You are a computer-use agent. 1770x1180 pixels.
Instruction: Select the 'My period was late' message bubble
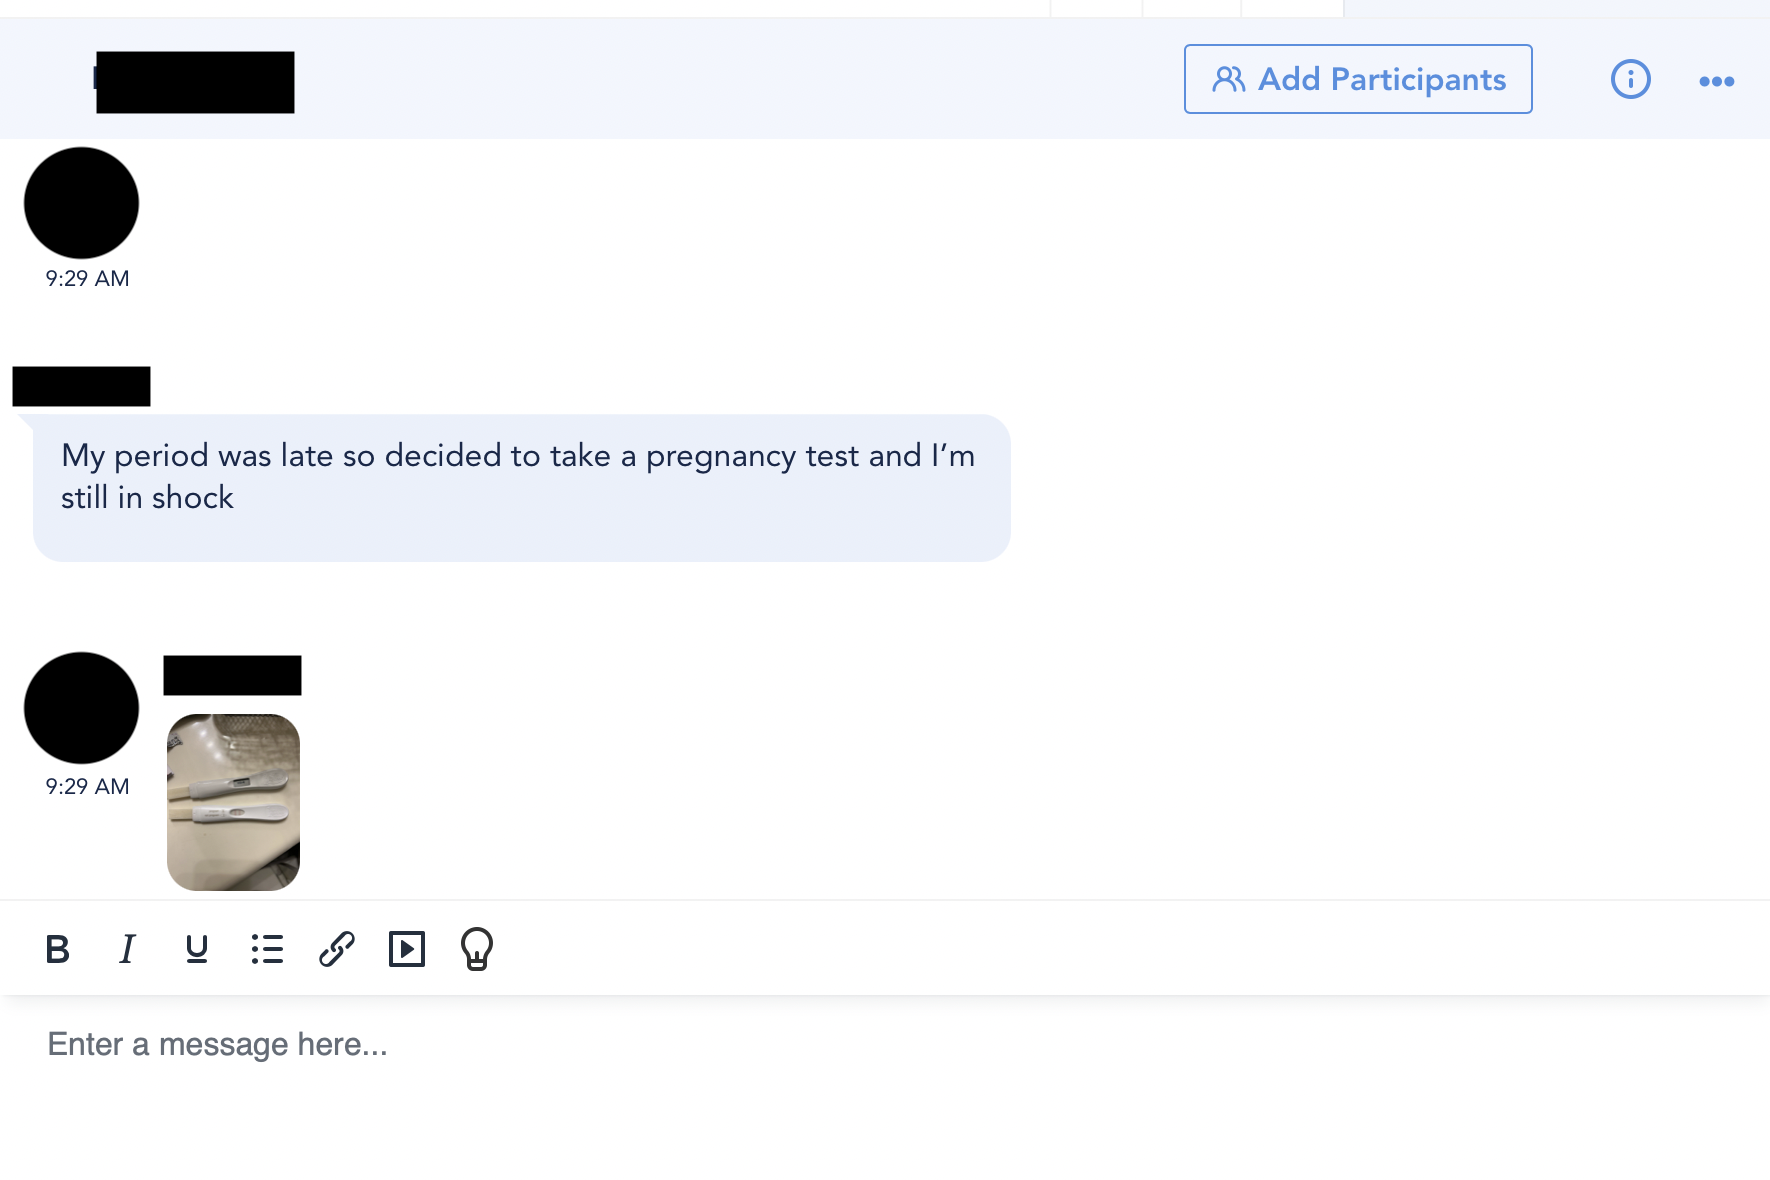521,488
